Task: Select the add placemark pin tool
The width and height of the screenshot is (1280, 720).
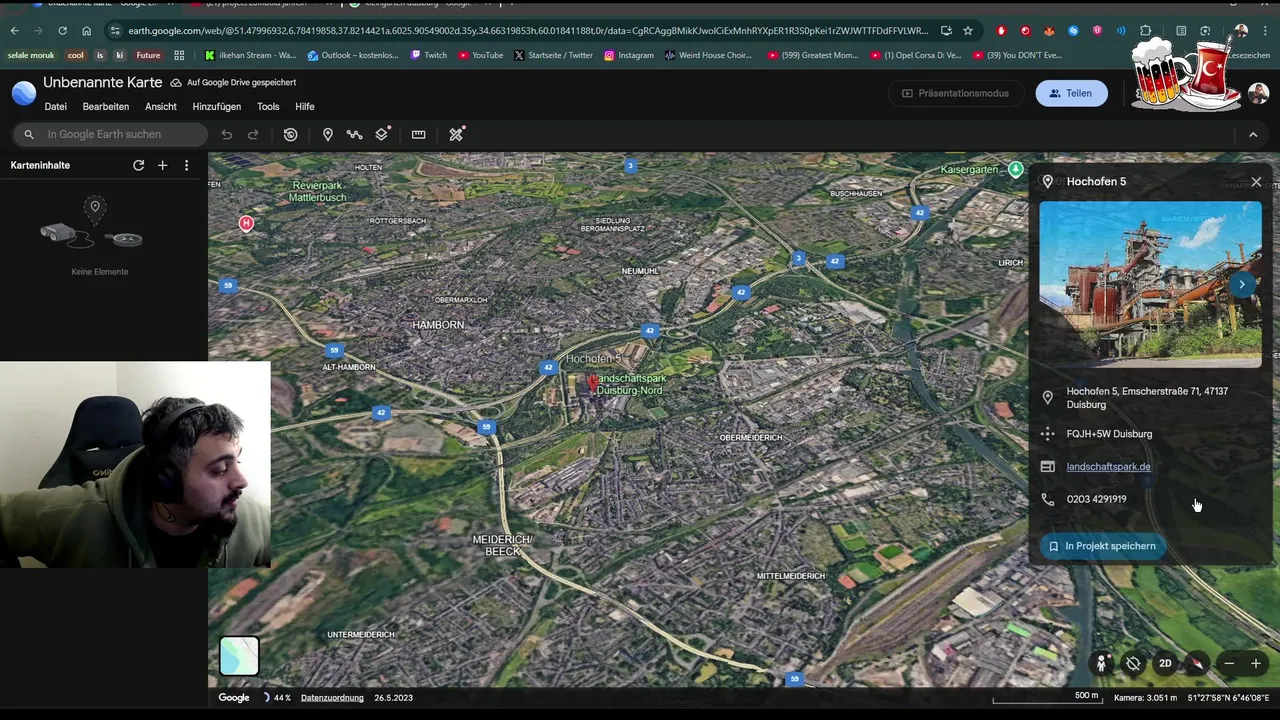Action: (x=327, y=134)
